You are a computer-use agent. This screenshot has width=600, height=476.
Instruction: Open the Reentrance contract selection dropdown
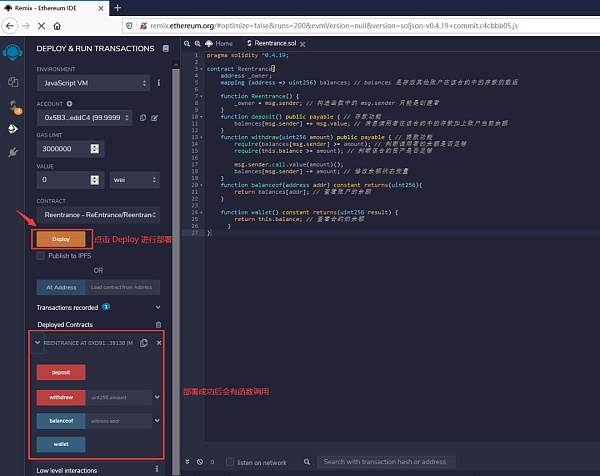coord(98,215)
